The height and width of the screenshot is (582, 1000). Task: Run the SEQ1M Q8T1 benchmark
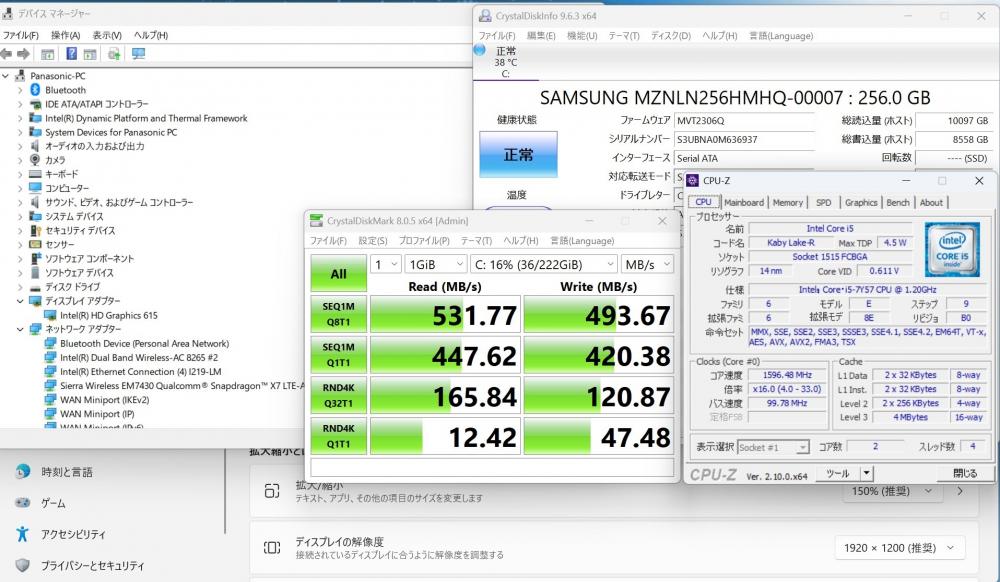[339, 314]
